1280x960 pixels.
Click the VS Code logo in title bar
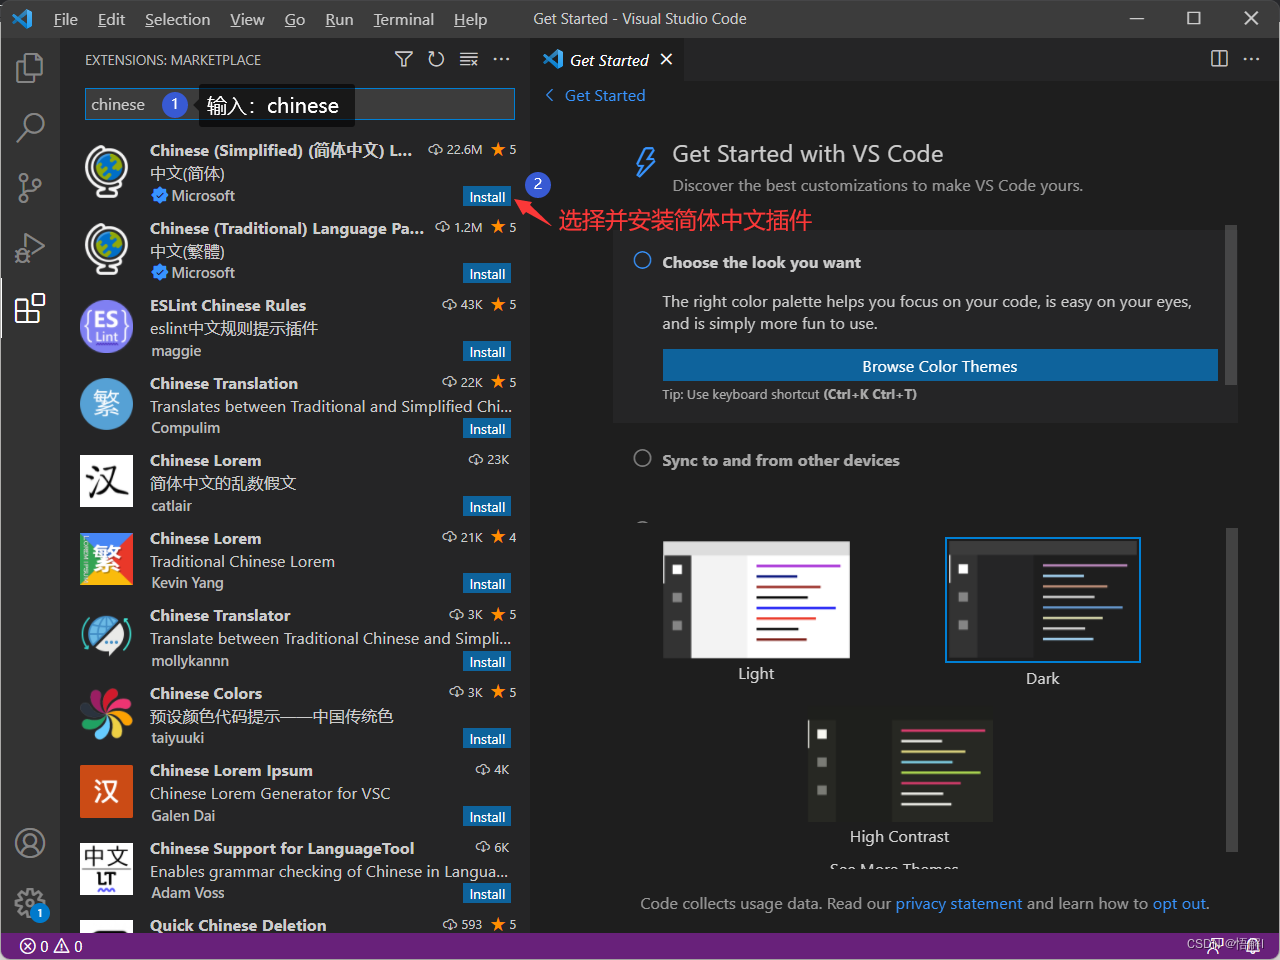pos(22,19)
